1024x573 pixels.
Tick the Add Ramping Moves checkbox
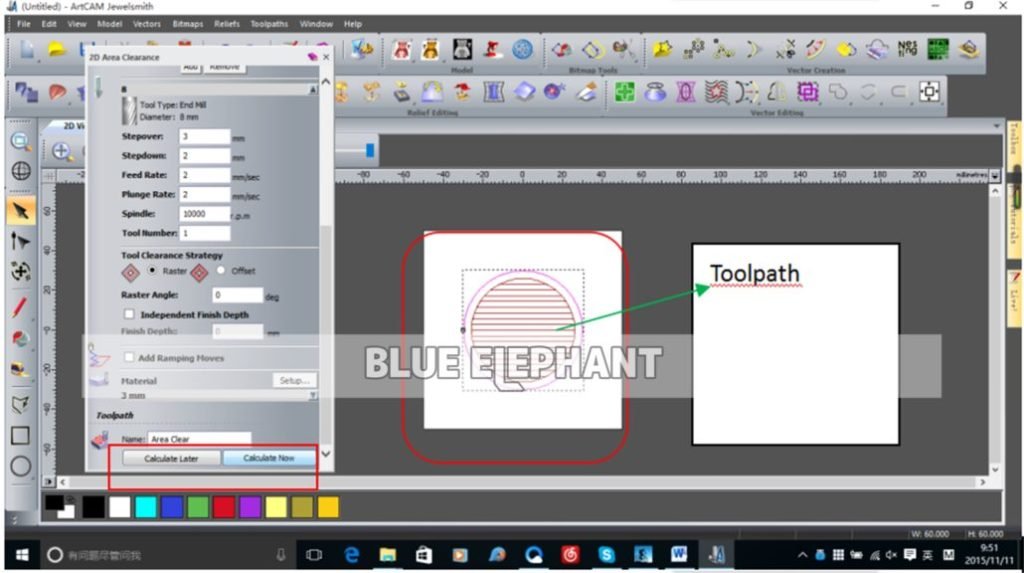[129, 357]
